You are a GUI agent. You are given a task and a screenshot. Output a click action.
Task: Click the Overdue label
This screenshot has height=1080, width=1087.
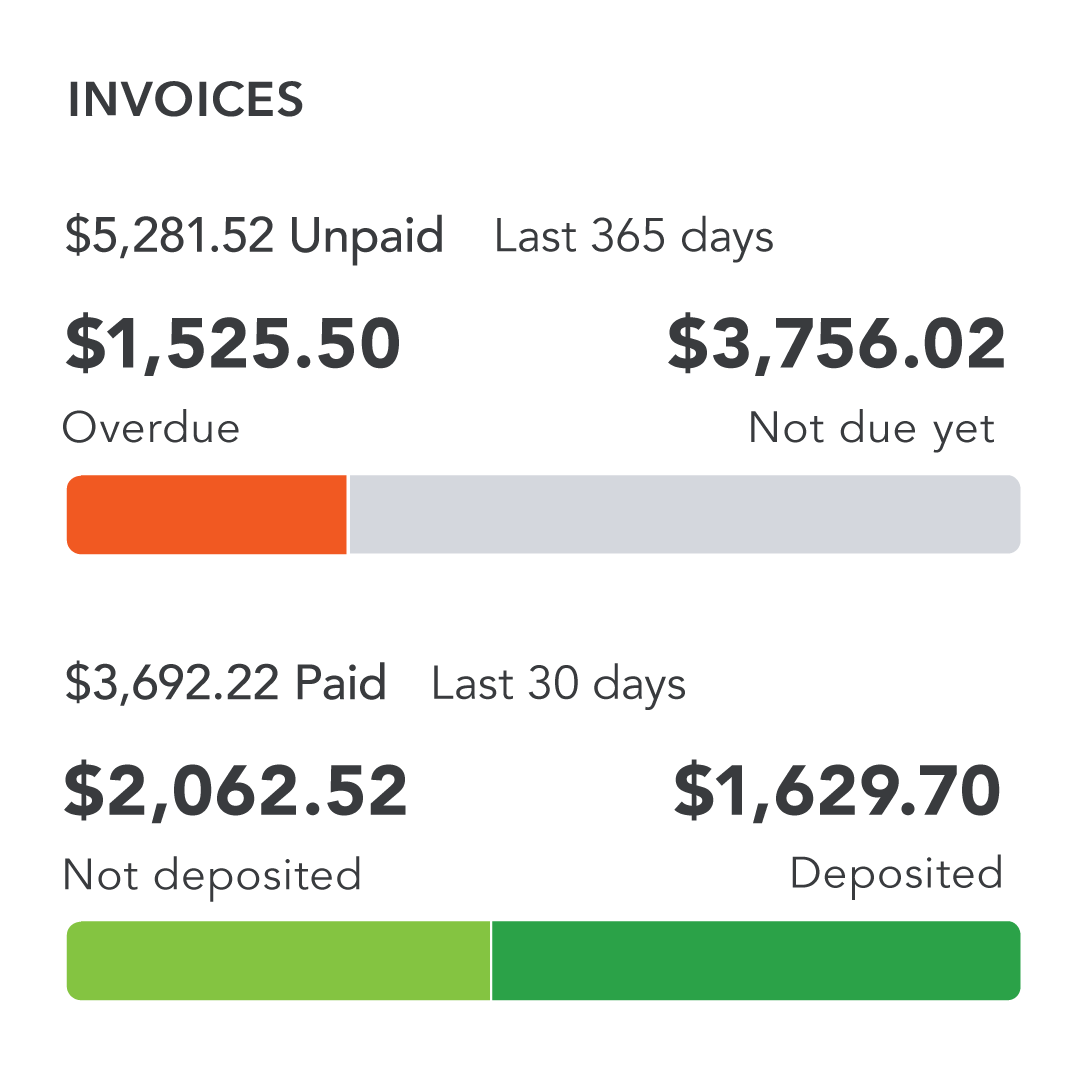point(151,428)
